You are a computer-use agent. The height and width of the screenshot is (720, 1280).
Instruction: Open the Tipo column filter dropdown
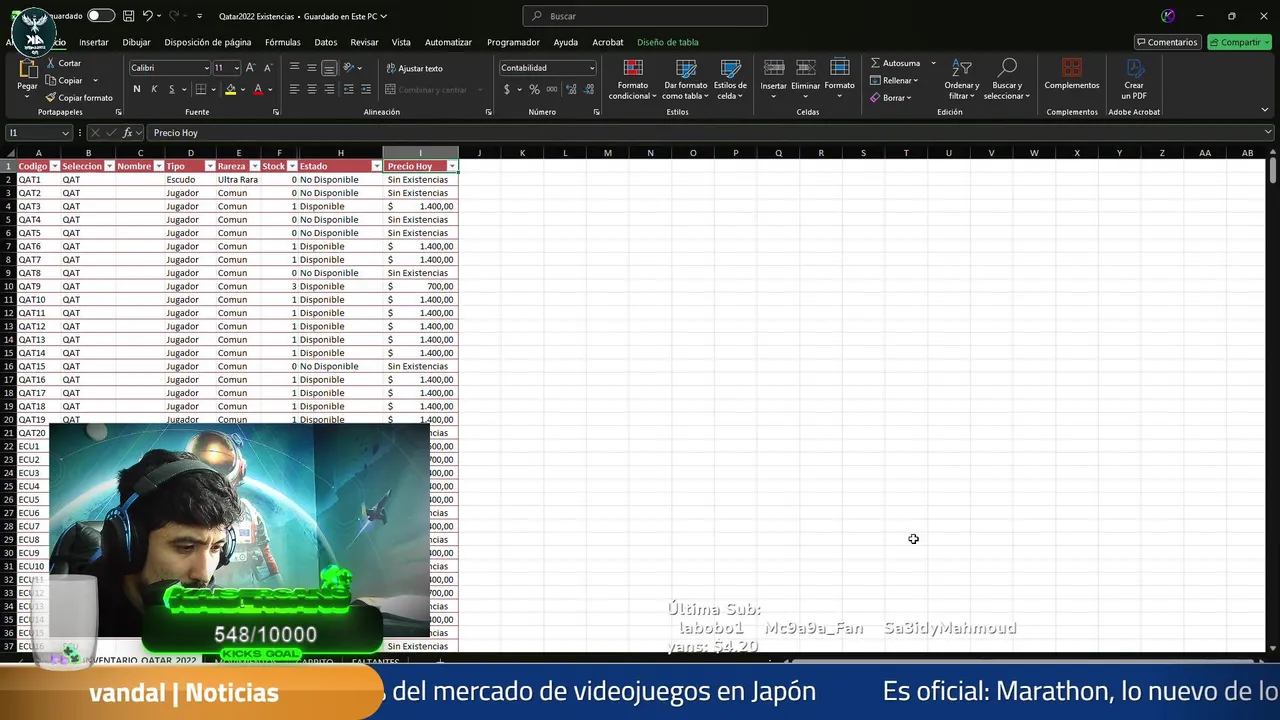pyautogui.click(x=210, y=166)
